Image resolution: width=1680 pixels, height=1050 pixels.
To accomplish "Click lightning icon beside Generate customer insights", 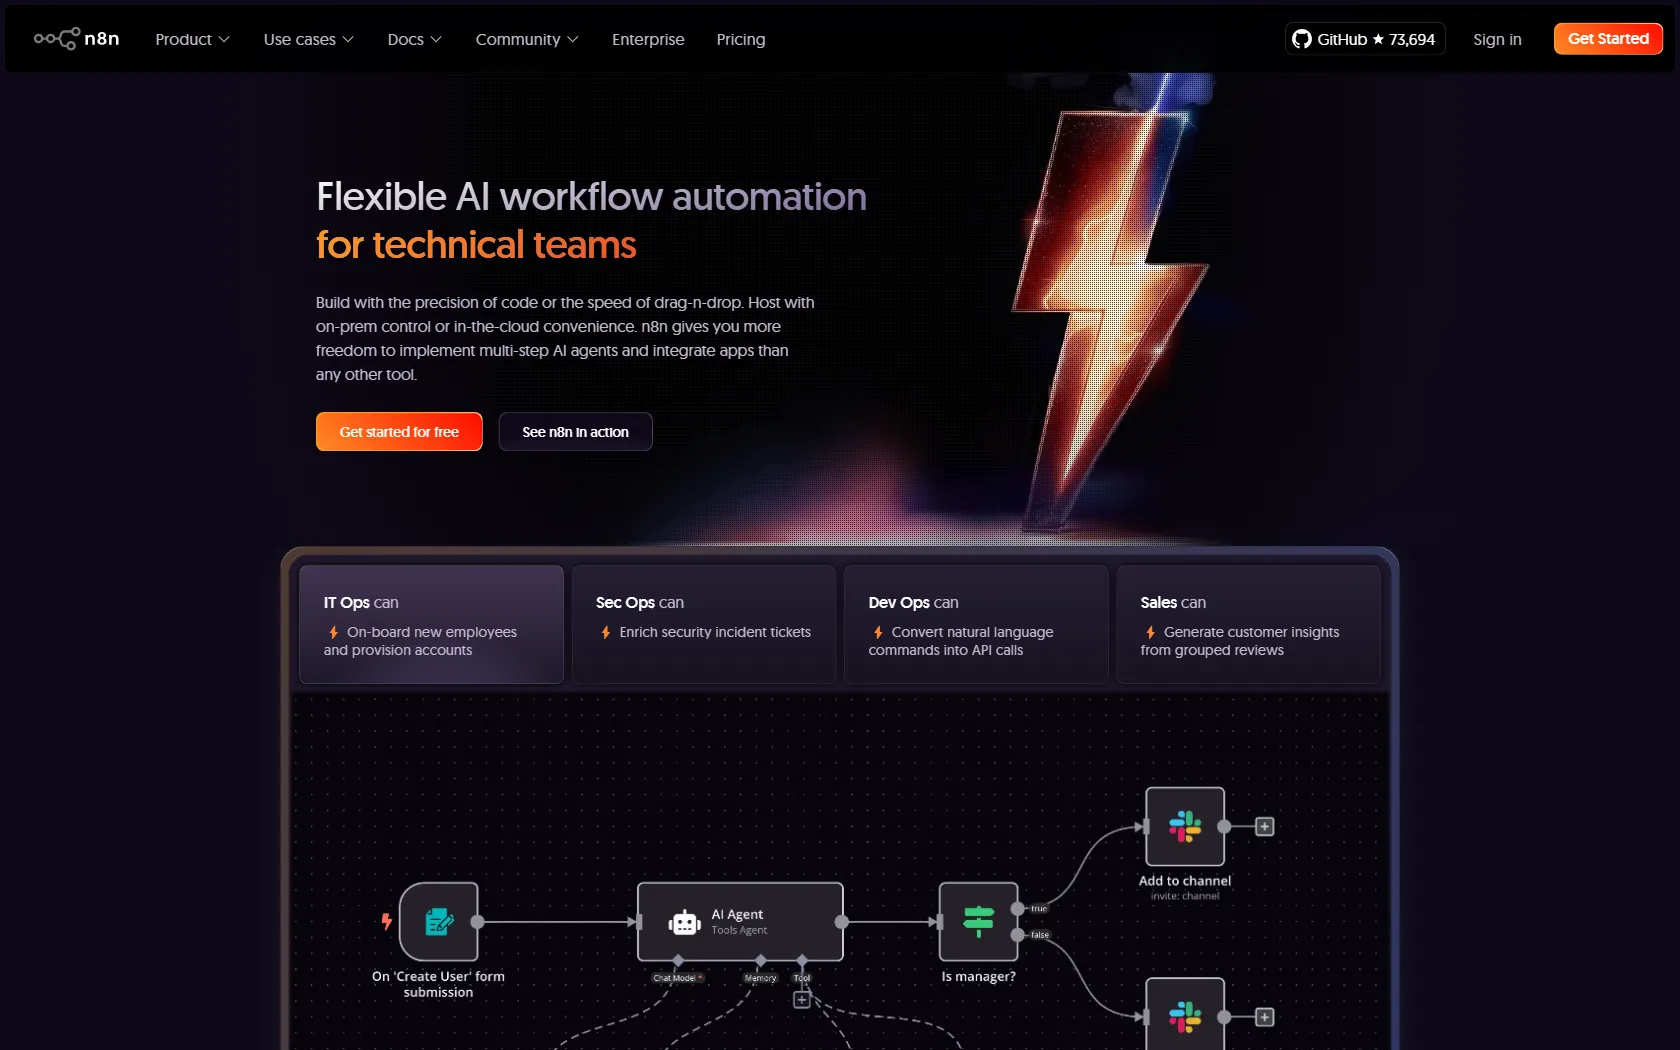I will 1151,633.
